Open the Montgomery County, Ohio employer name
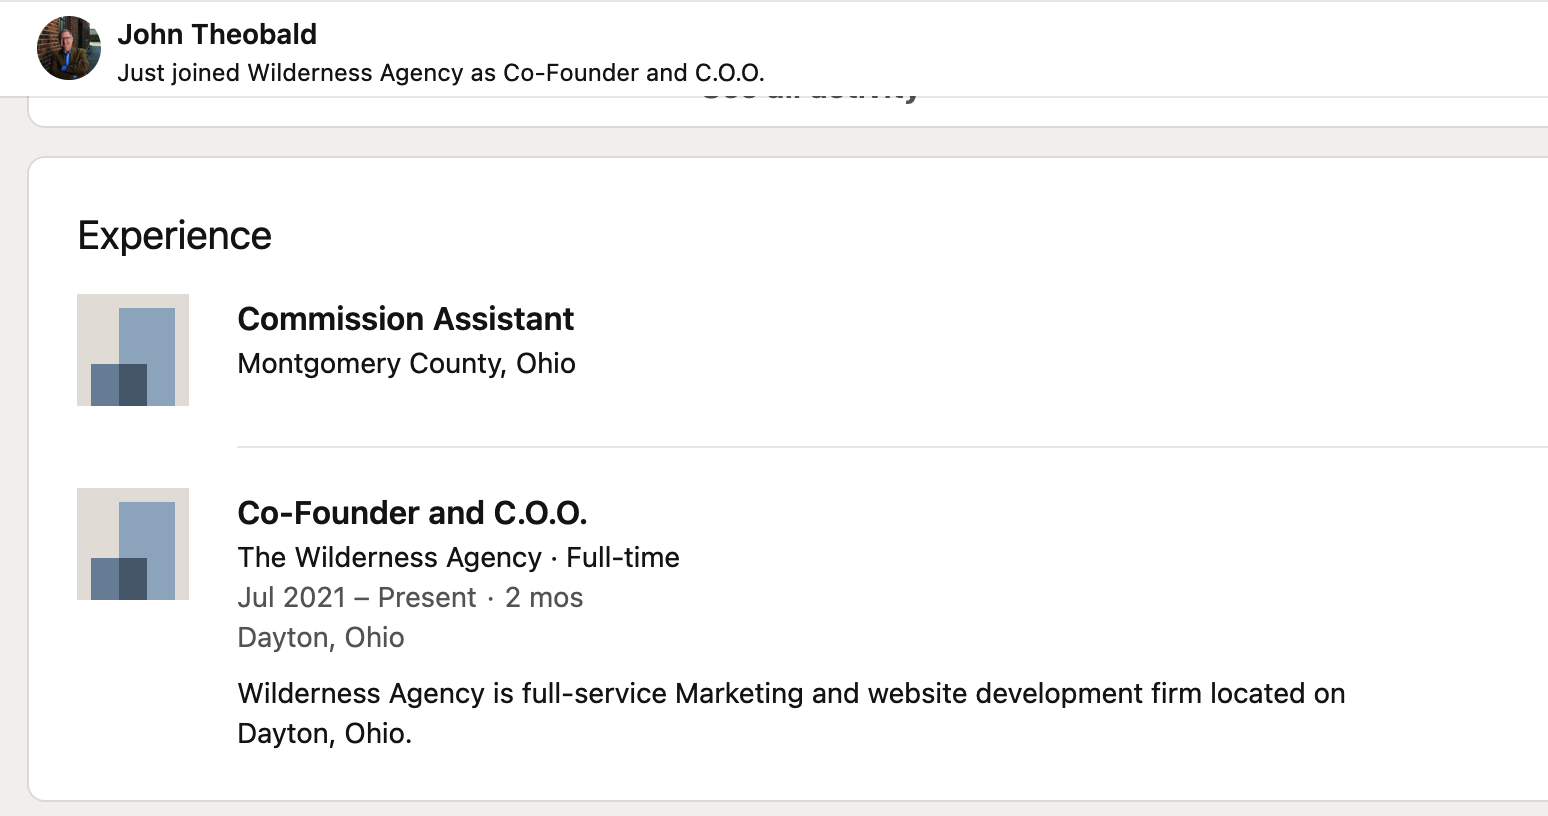This screenshot has width=1548, height=816. pyautogui.click(x=406, y=363)
